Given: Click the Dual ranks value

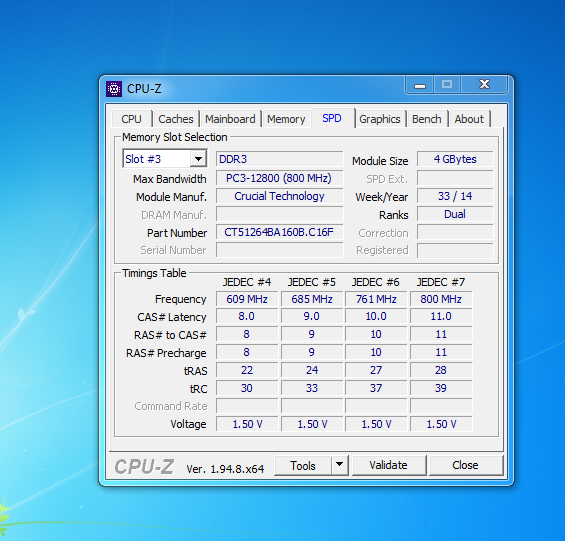Looking at the screenshot, I should pyautogui.click(x=455, y=214).
